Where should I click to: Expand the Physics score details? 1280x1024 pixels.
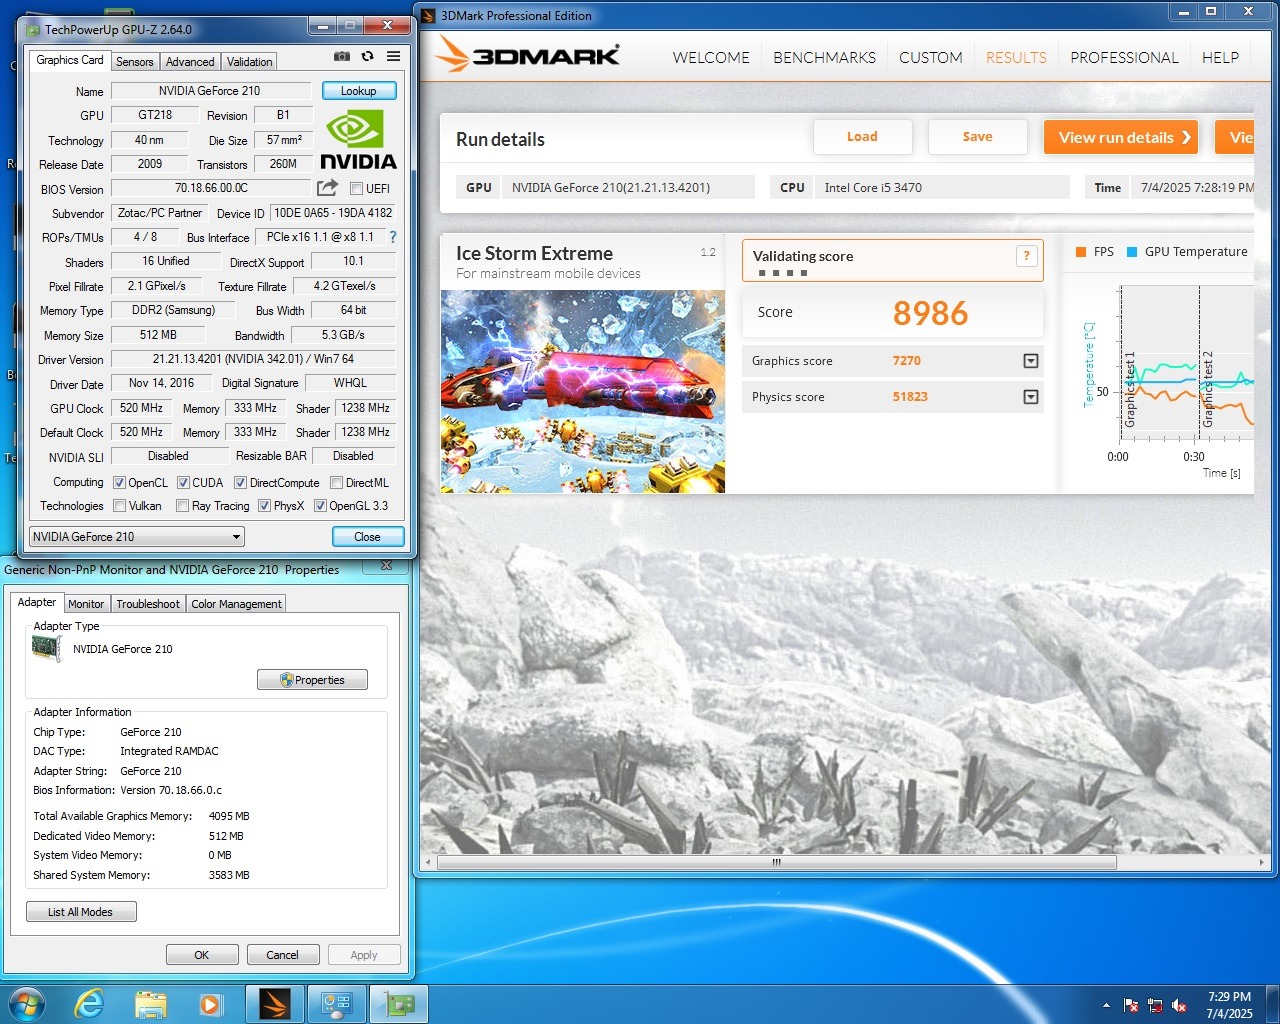coord(1031,397)
